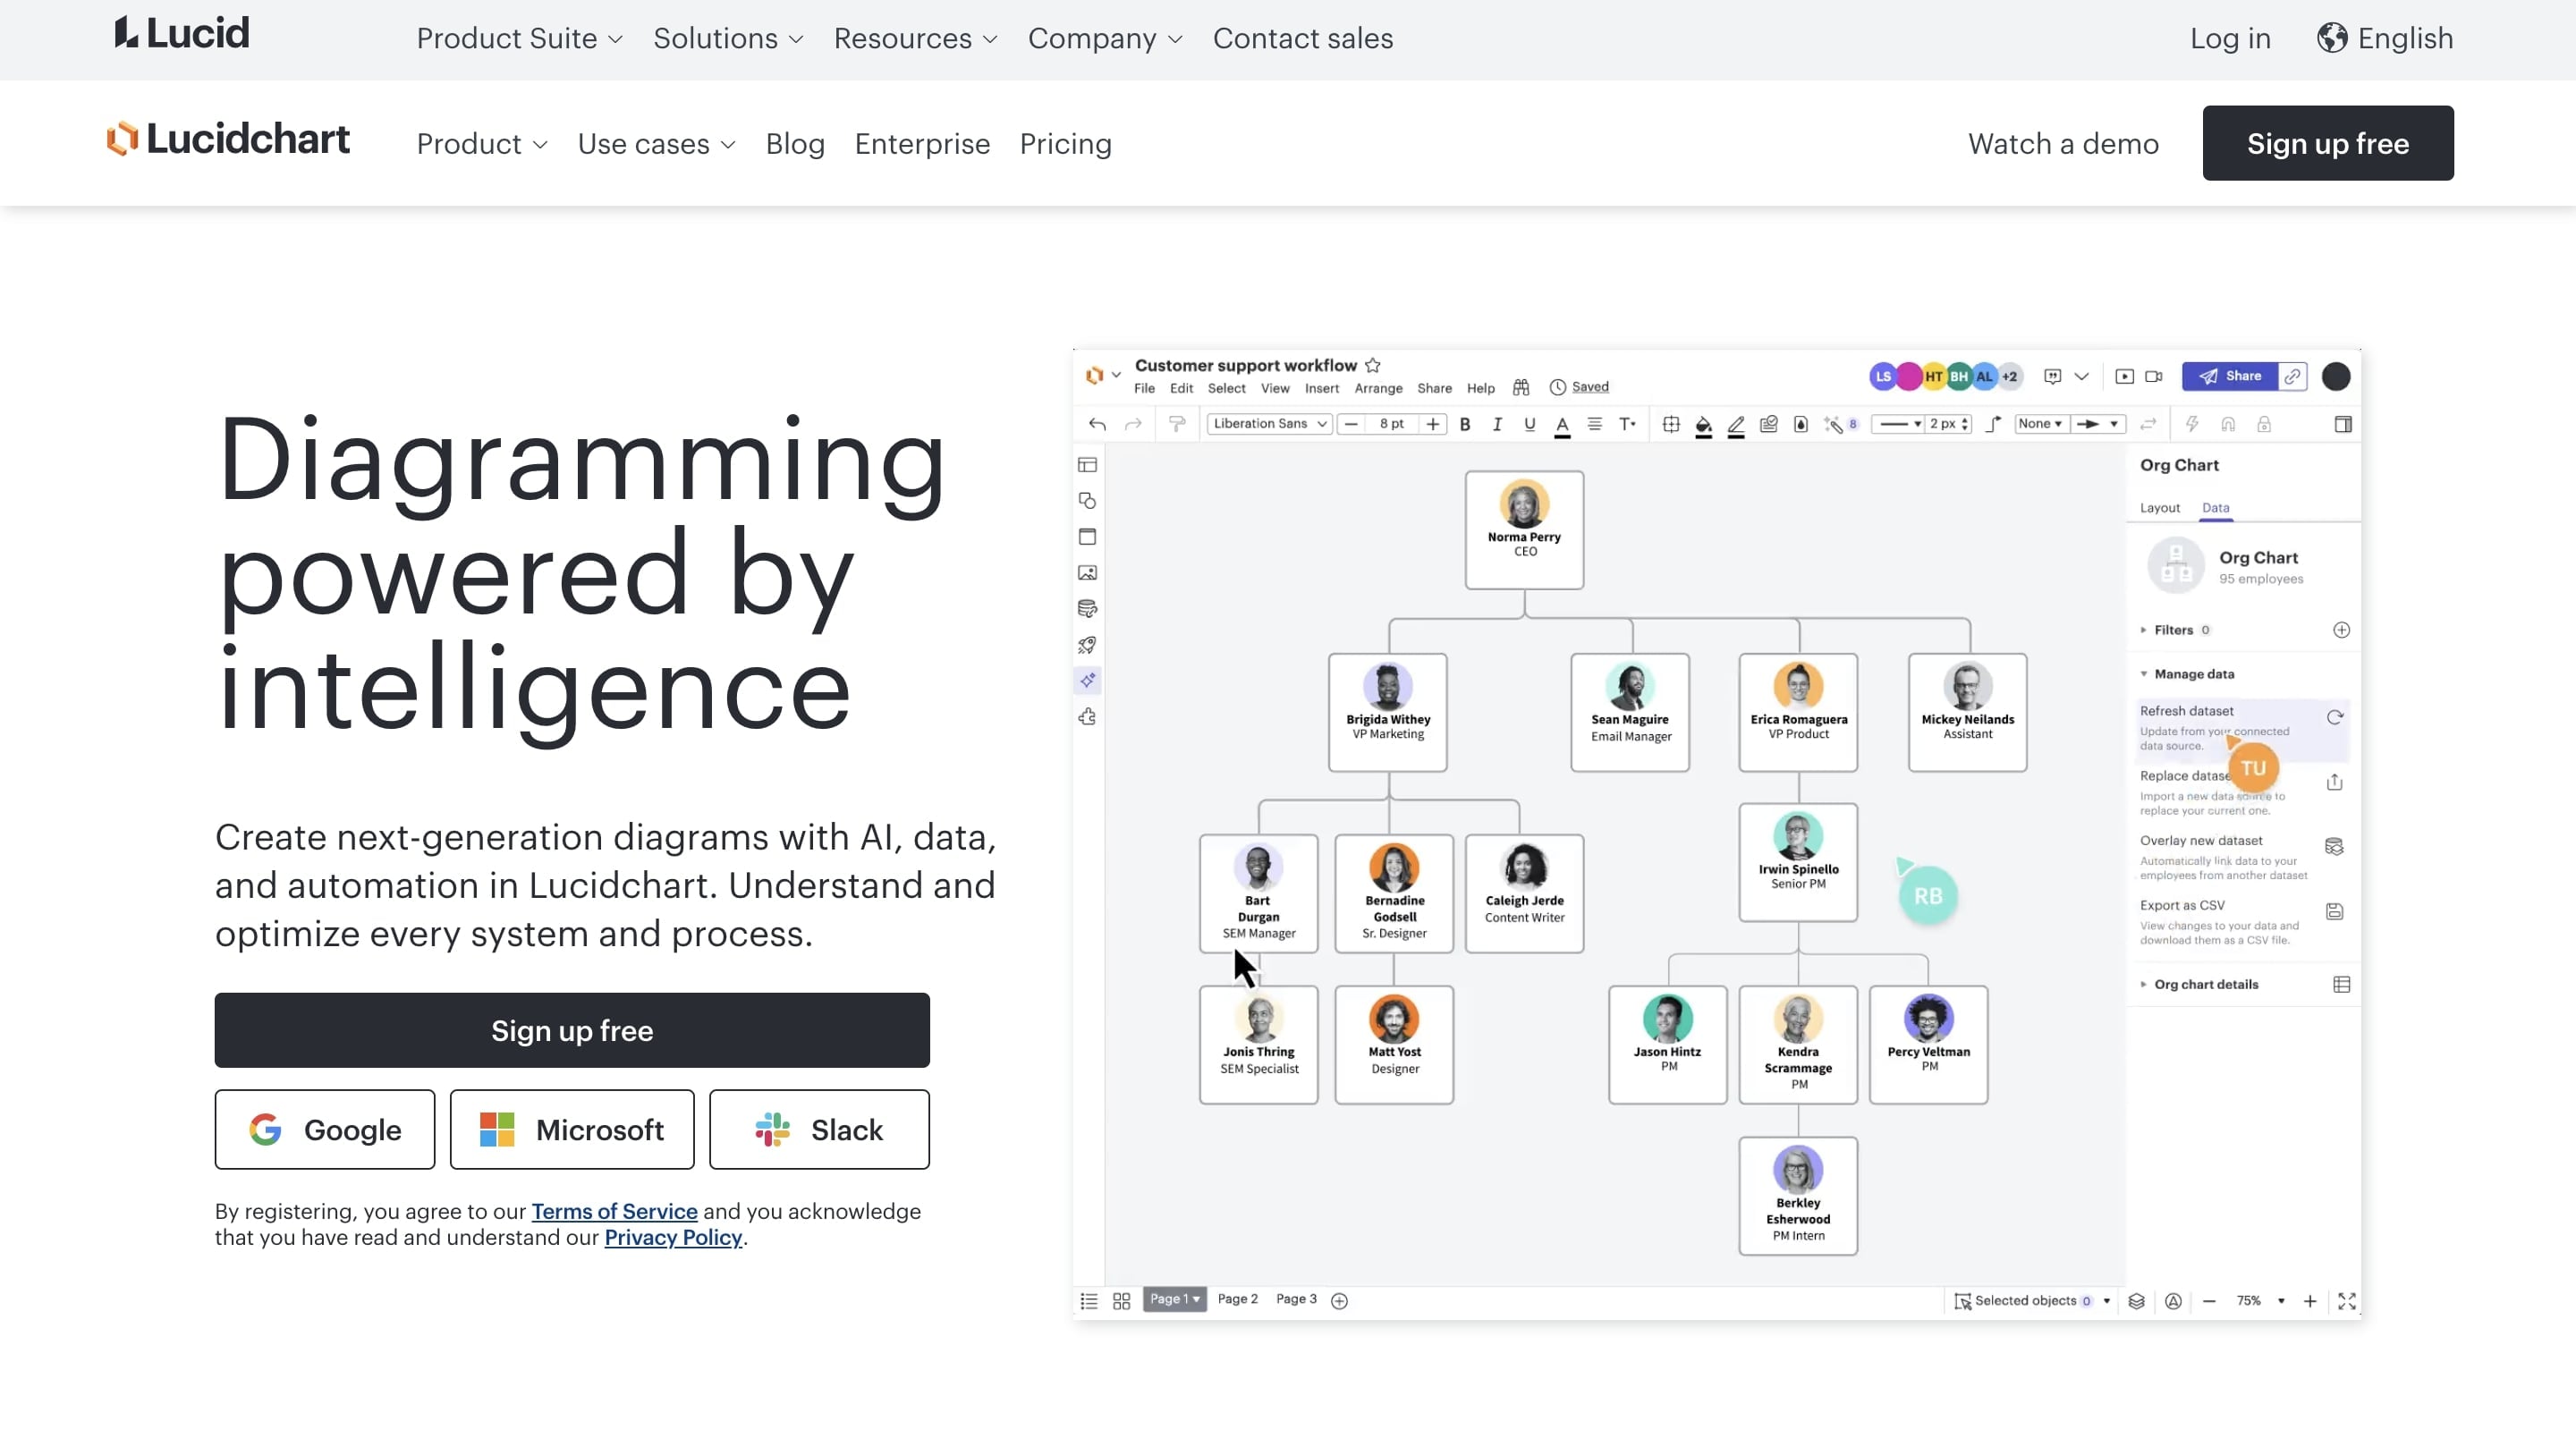Click the fill color bucket icon
Viewport: 2576px width, 1447px height.
(x=1703, y=425)
